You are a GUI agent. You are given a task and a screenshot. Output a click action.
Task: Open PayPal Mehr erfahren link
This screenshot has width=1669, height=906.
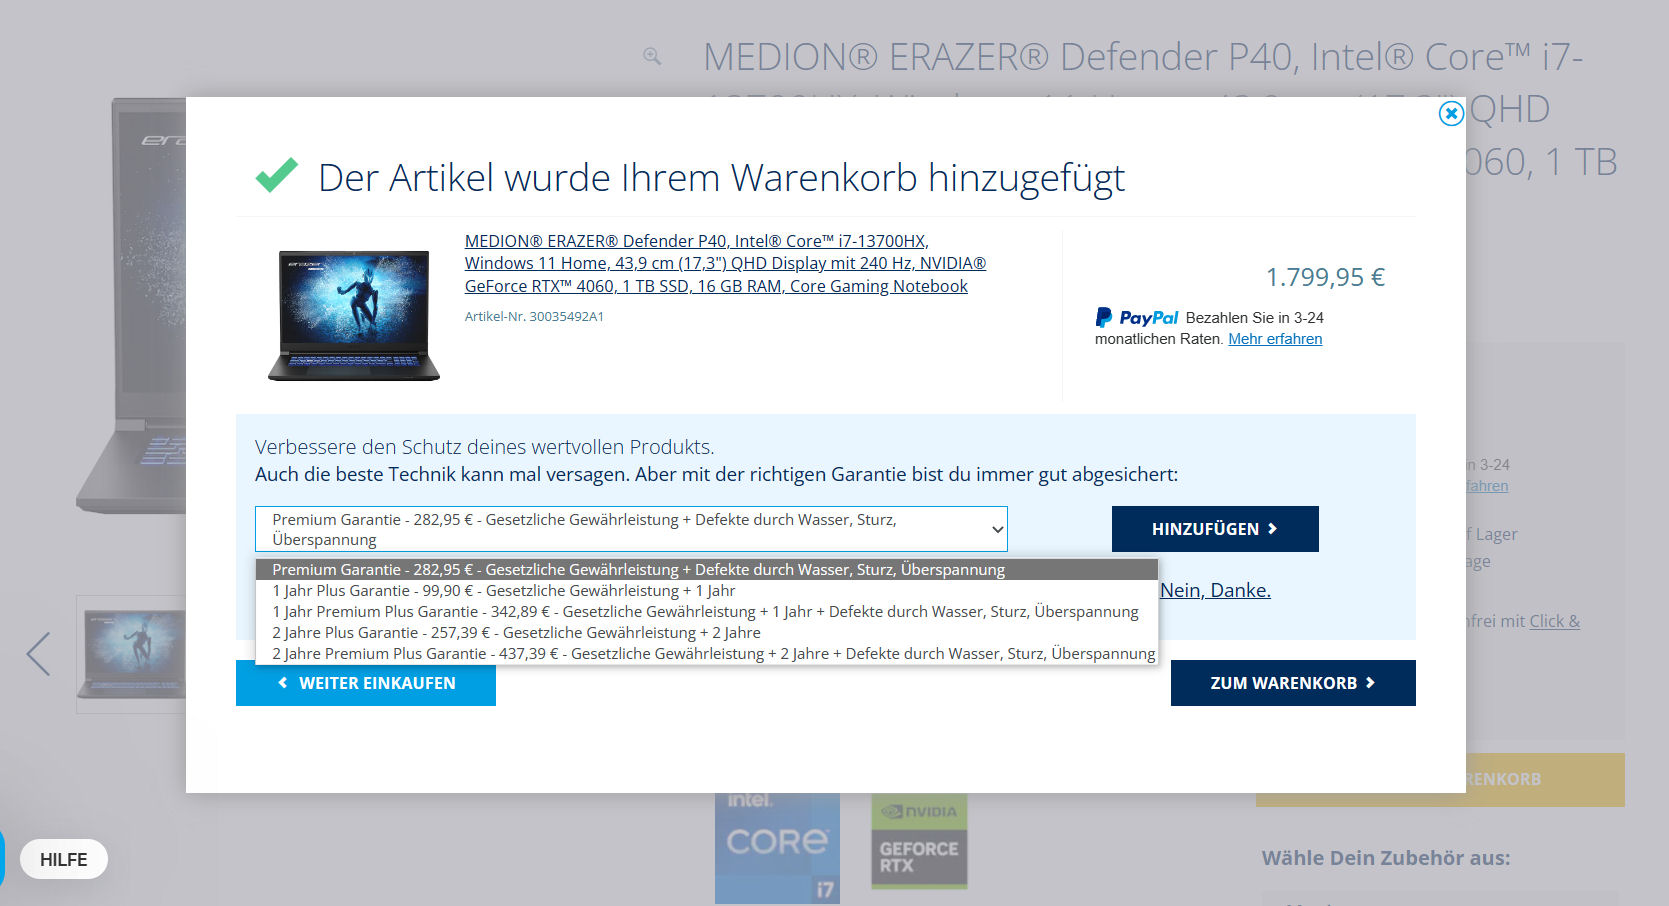pos(1275,339)
